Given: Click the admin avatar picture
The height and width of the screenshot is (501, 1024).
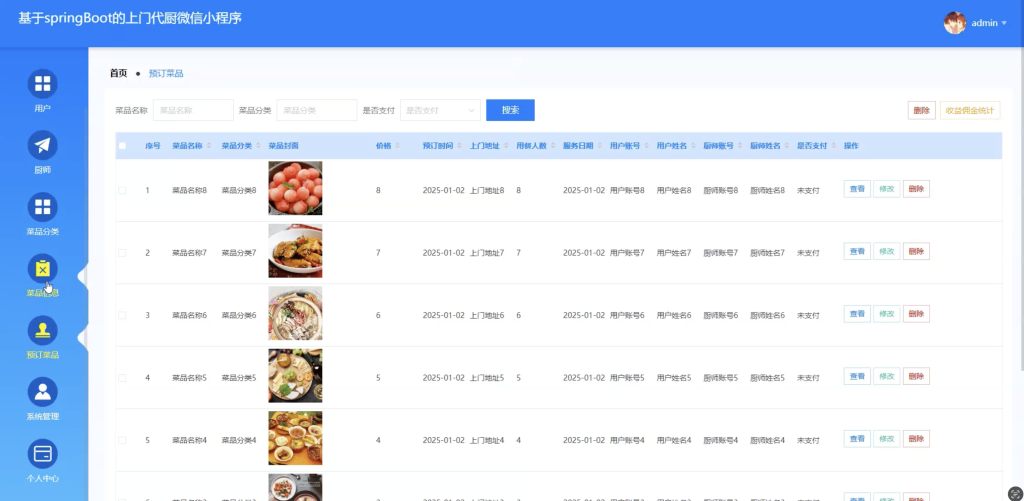Looking at the screenshot, I should pyautogui.click(x=955, y=23).
